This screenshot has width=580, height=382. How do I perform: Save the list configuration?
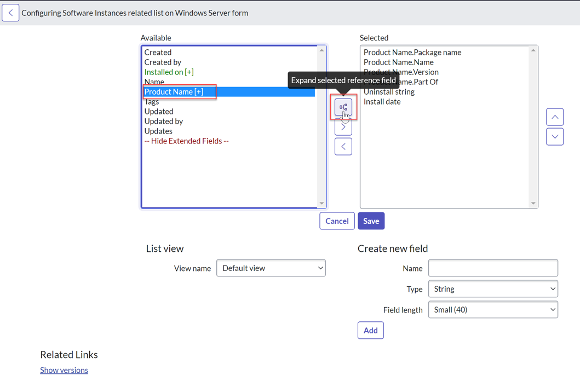pos(371,221)
